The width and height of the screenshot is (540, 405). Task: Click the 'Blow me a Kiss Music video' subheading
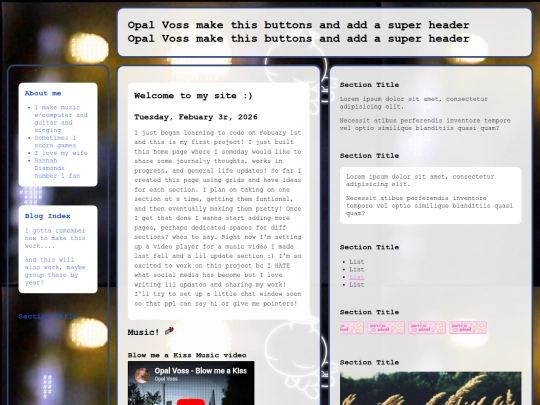click(187, 355)
